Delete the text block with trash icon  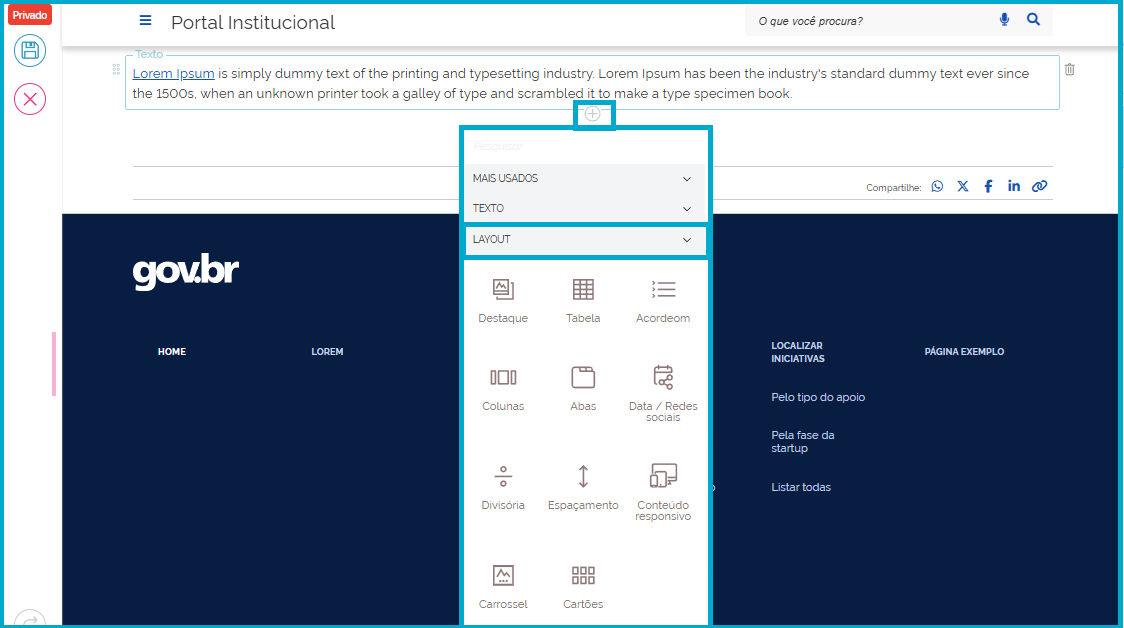point(1070,70)
